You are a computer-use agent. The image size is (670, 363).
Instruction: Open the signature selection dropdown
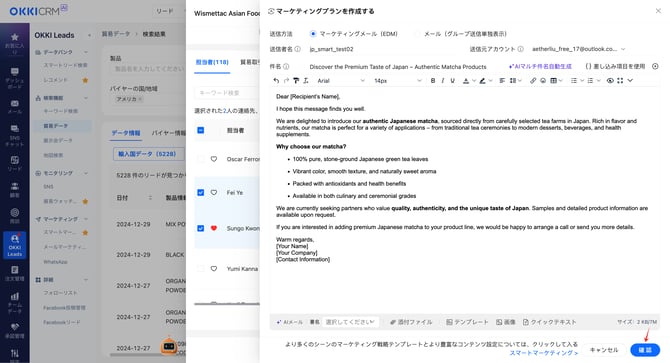pyautogui.click(x=350, y=322)
